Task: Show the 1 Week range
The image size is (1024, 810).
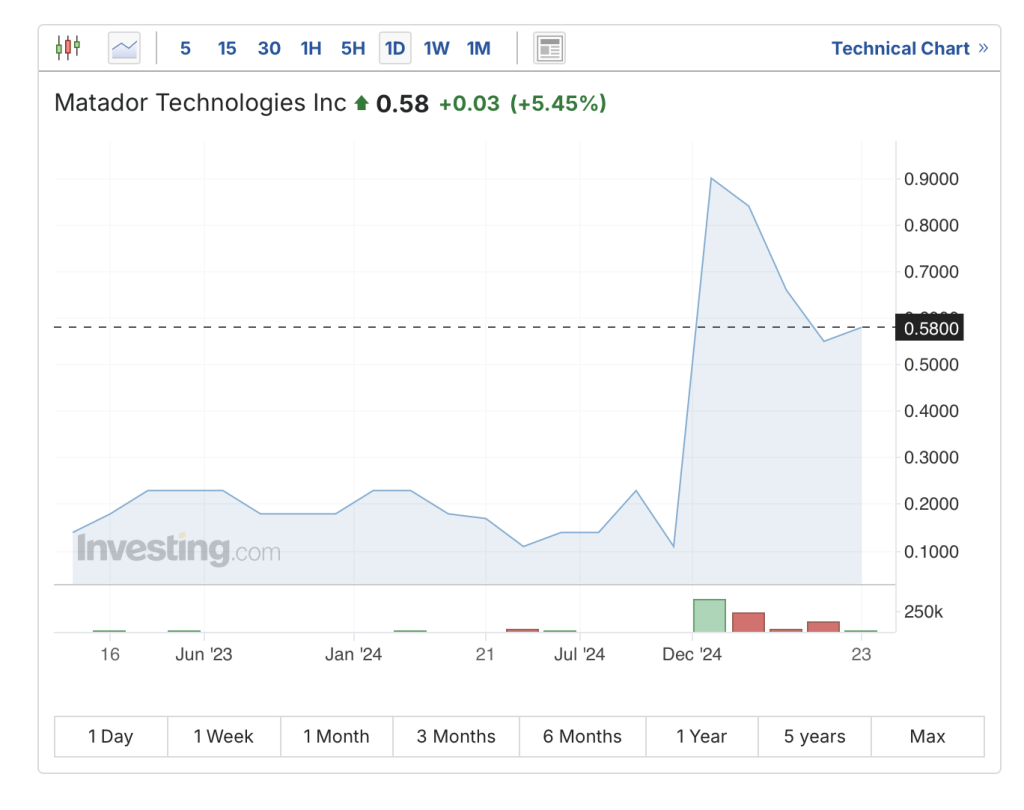Action: click(x=224, y=736)
